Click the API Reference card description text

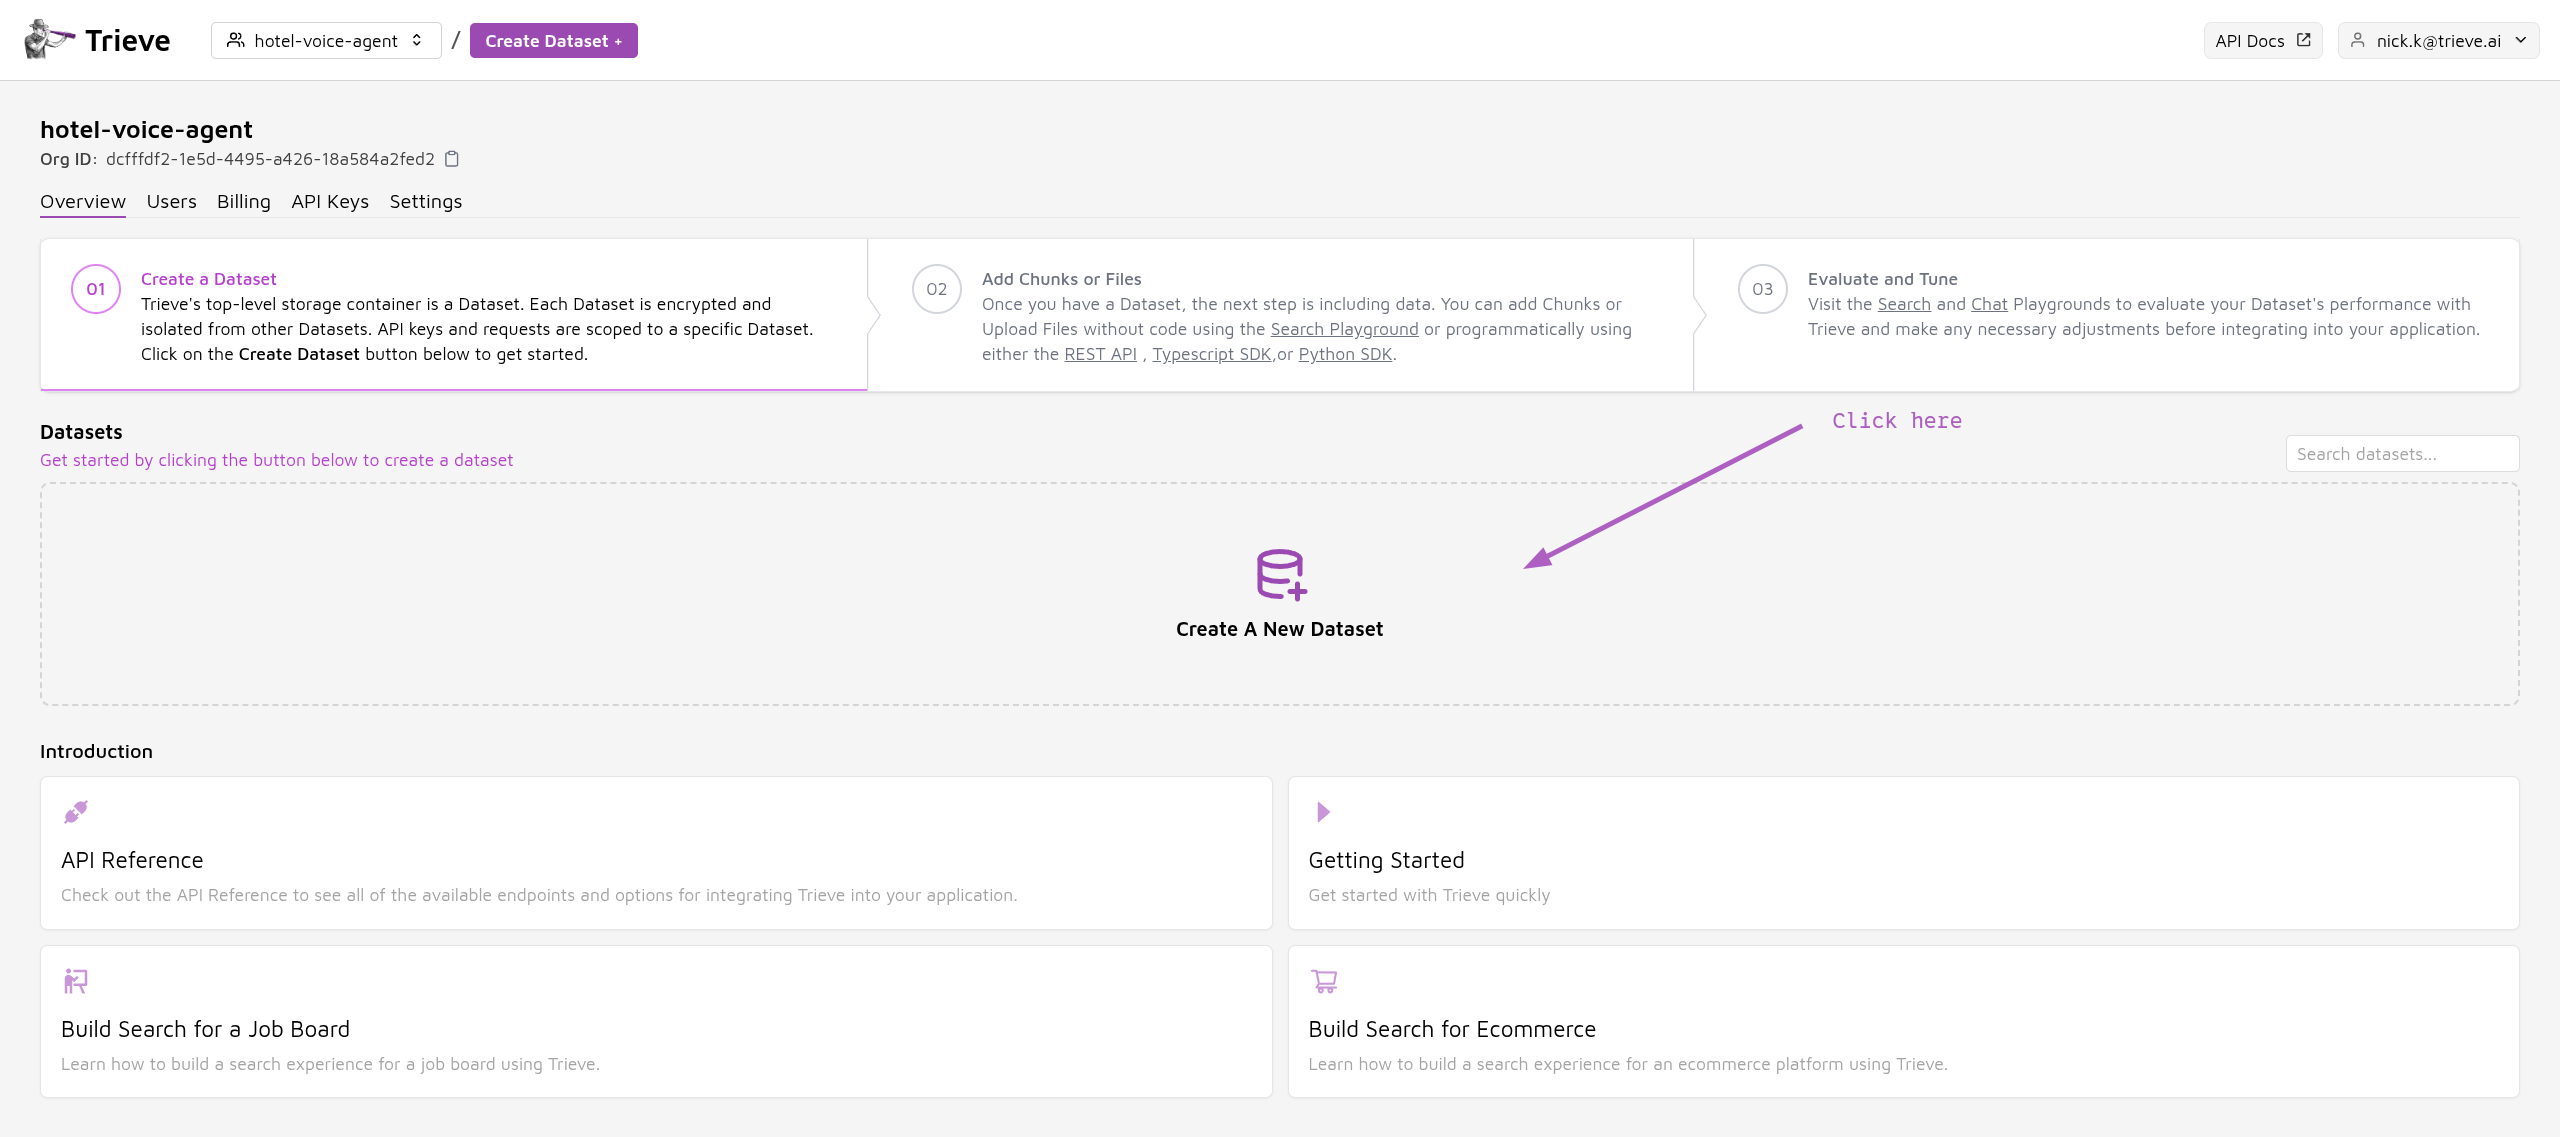tap(539, 895)
